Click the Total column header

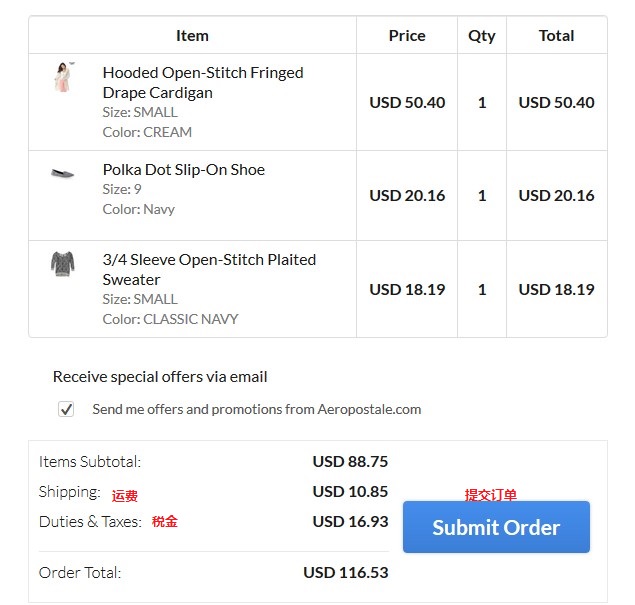556,36
